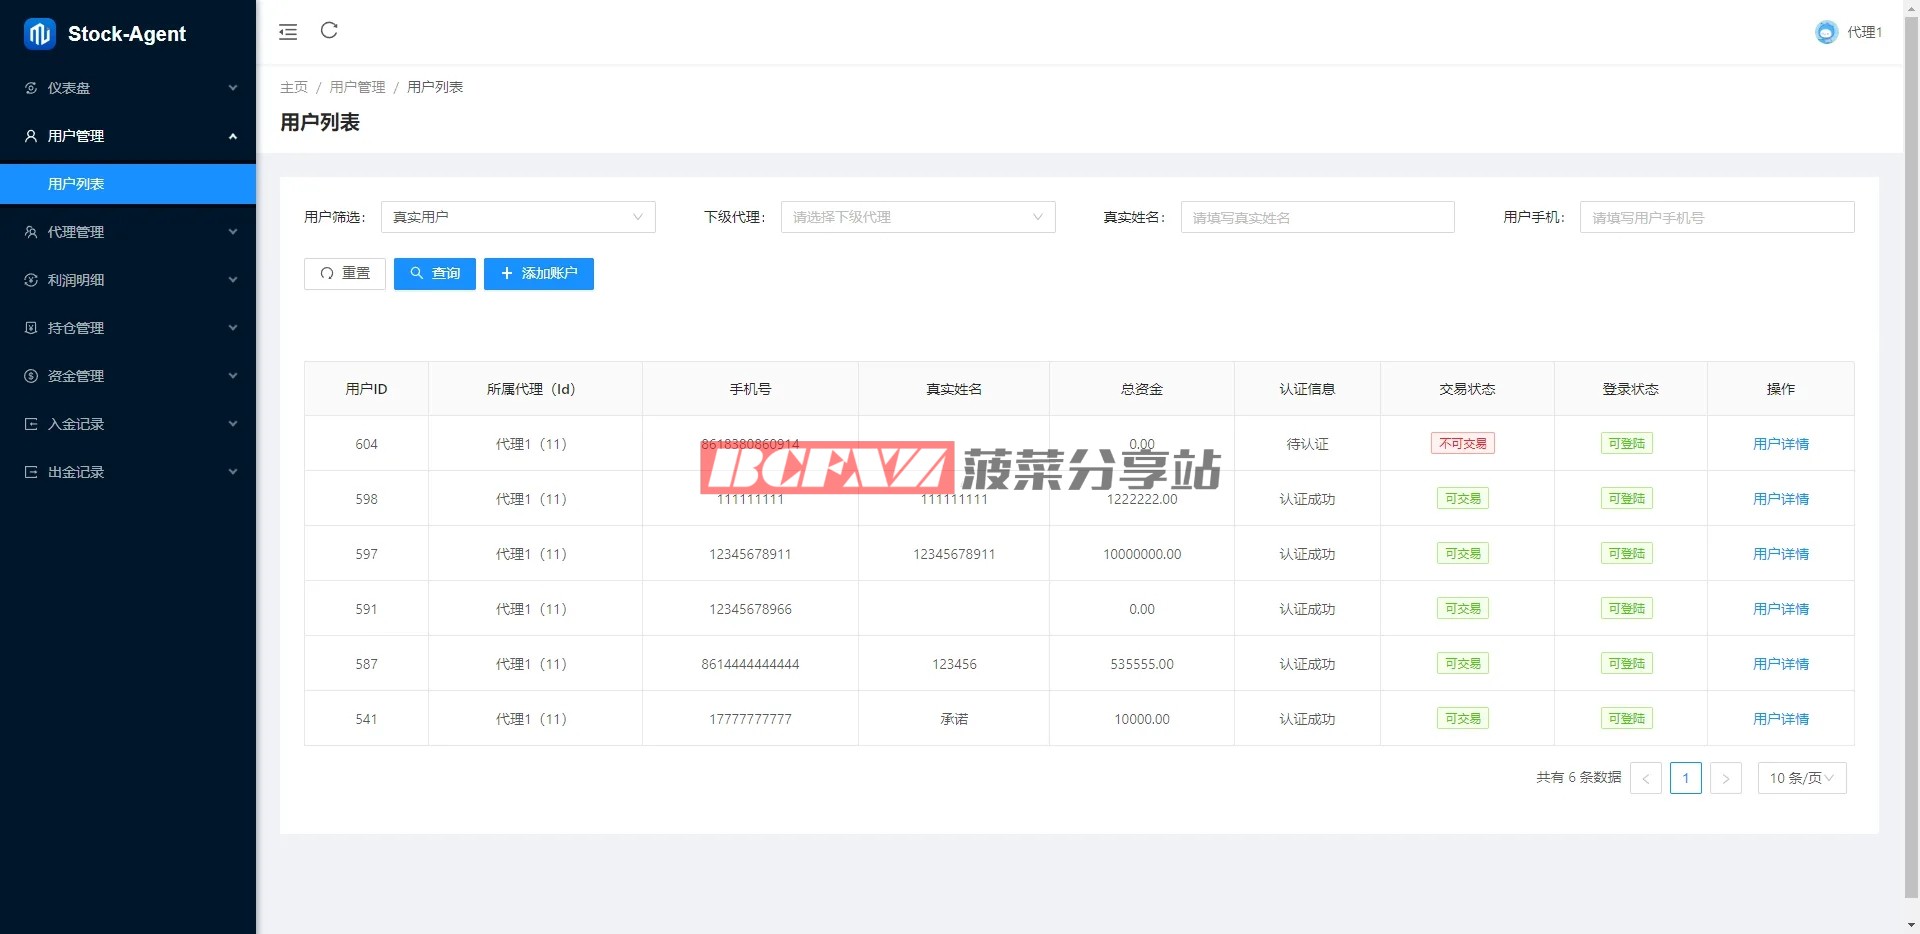This screenshot has width=1920, height=934.
Task: Click the 重置 reset button
Action: (345, 274)
